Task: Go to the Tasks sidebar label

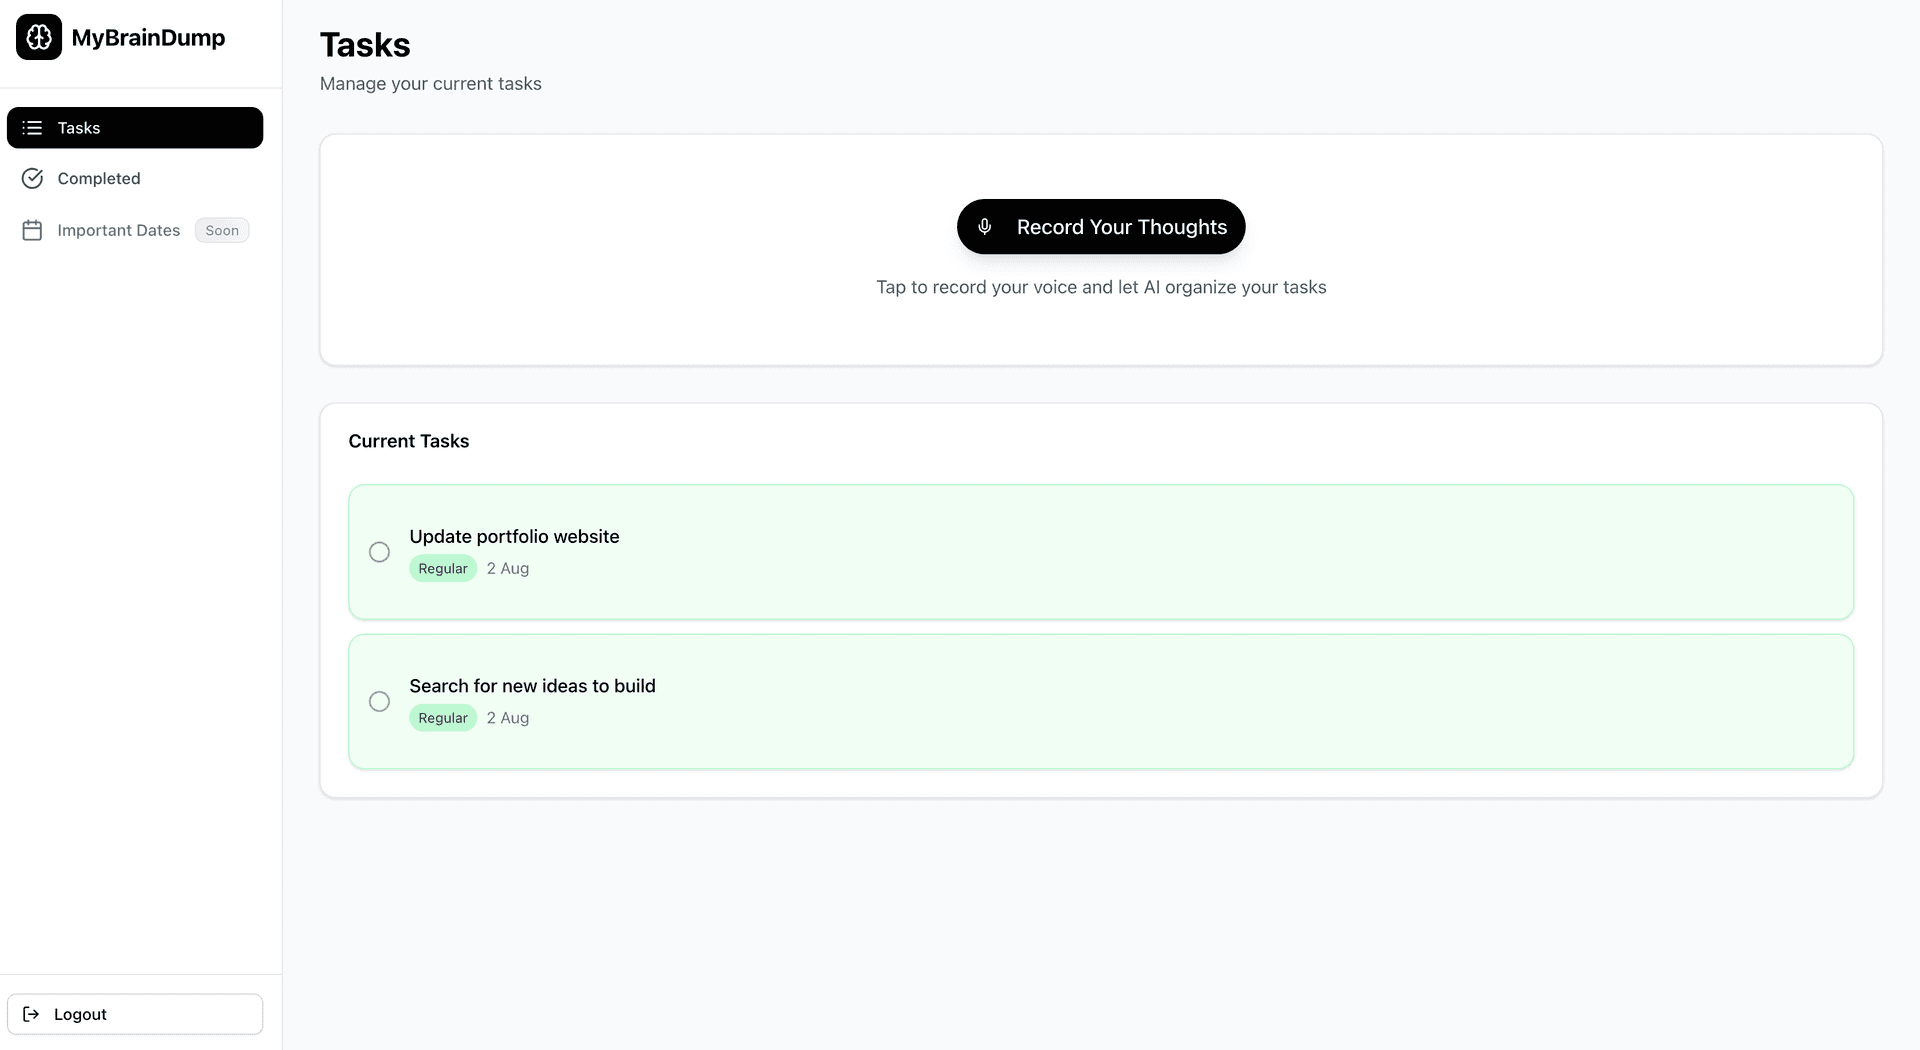Action: 79,128
